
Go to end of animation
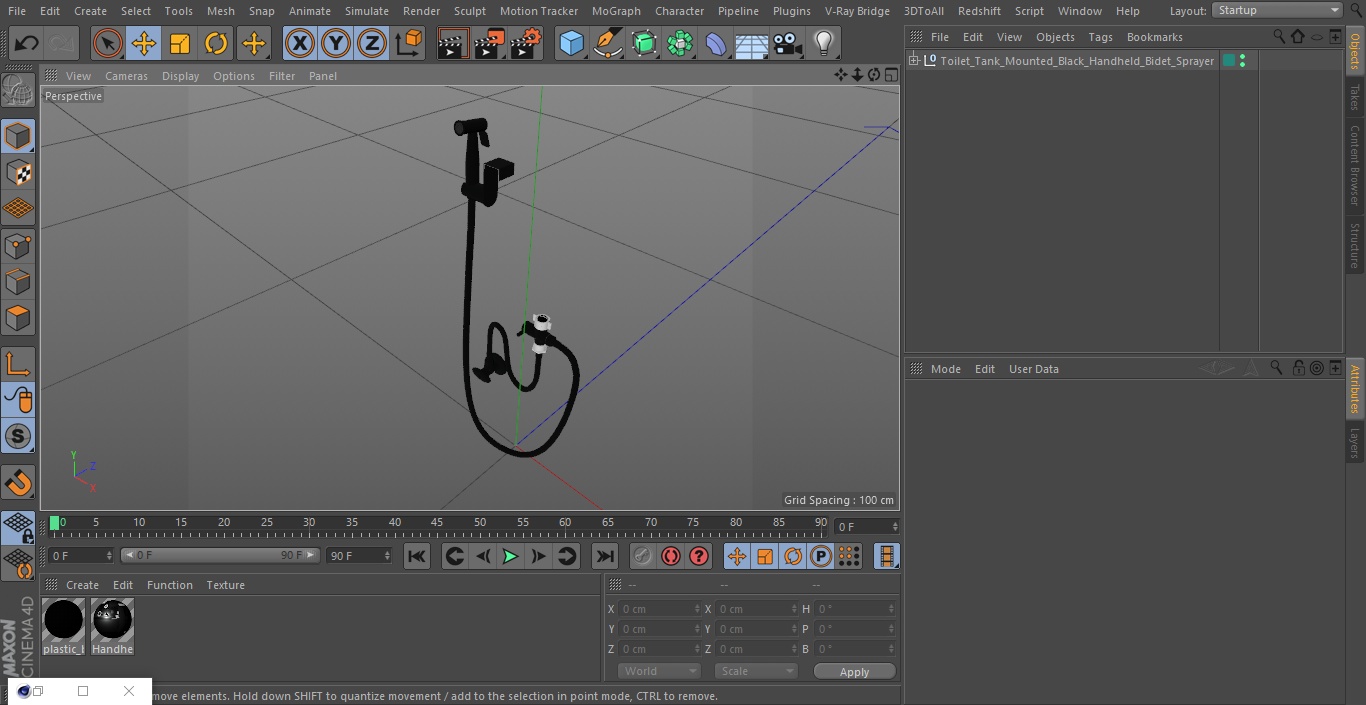click(605, 556)
